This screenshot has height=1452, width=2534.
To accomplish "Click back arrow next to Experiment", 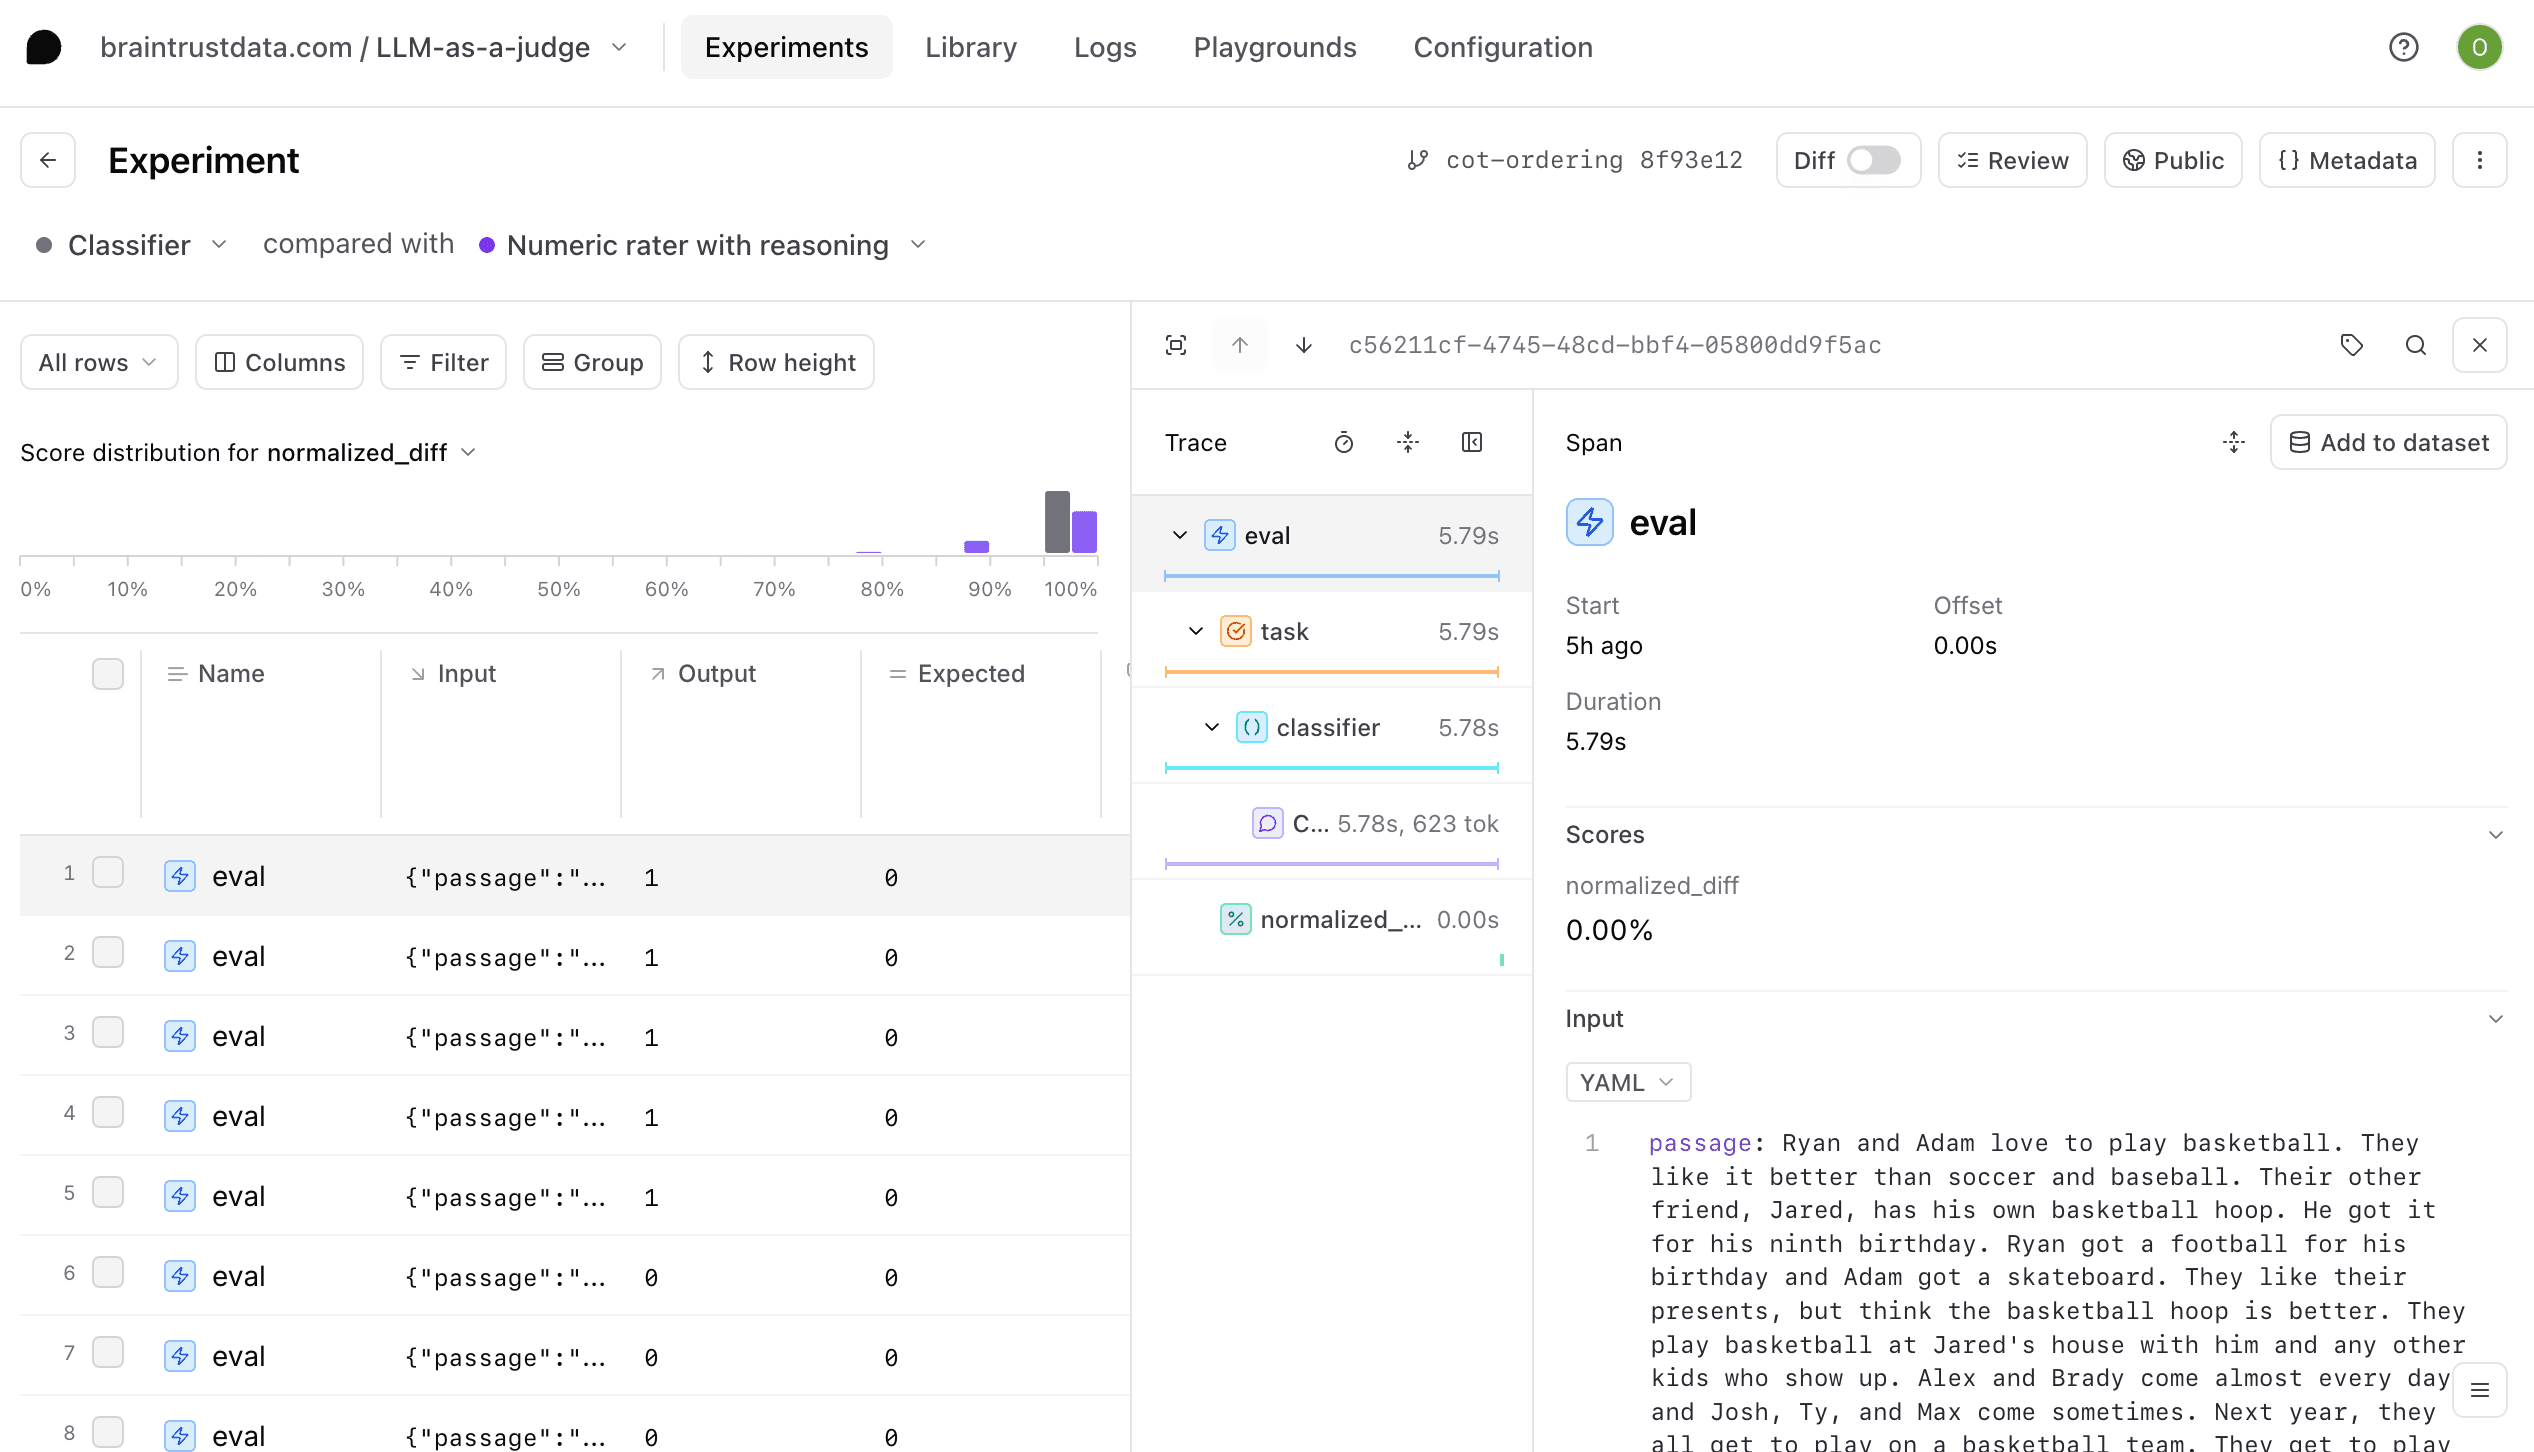I will tap(48, 160).
